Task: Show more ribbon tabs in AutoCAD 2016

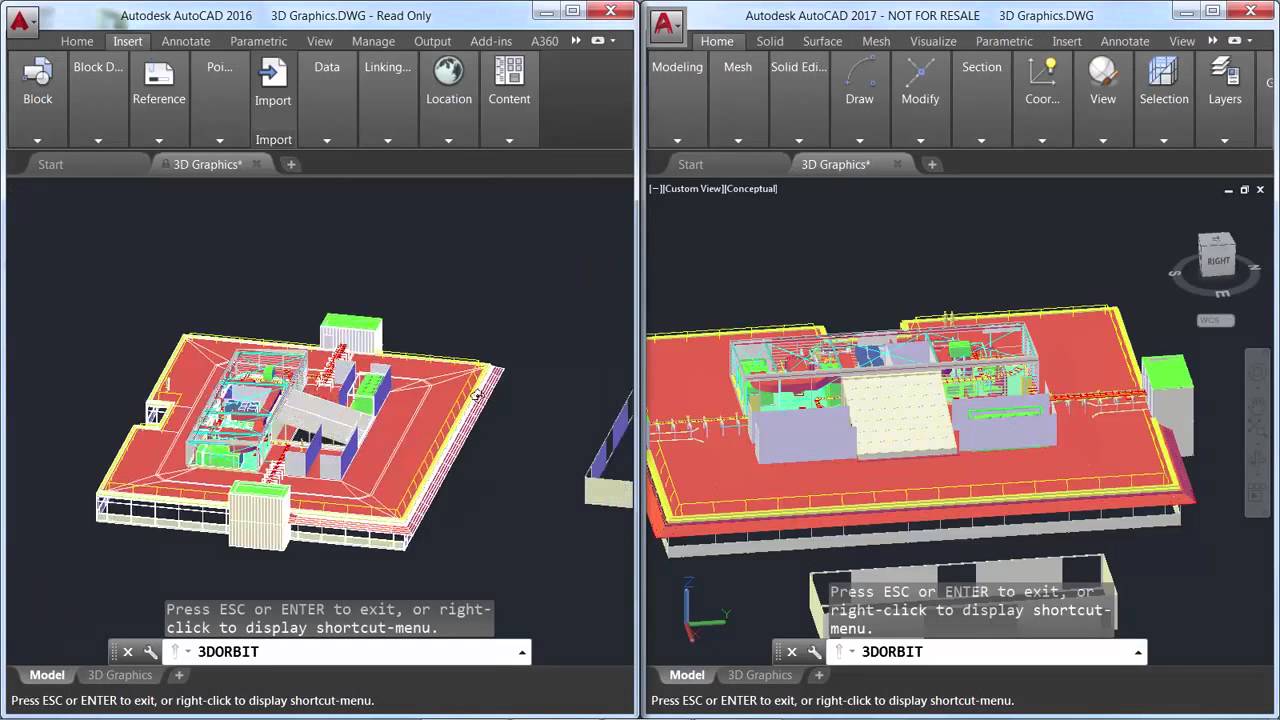Action: coord(577,41)
